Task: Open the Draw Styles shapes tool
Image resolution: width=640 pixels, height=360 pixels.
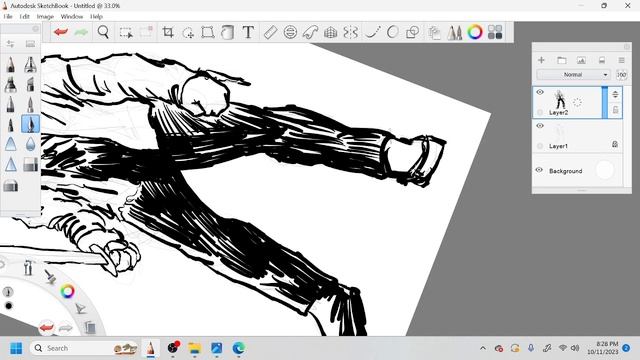Action: click(x=413, y=32)
